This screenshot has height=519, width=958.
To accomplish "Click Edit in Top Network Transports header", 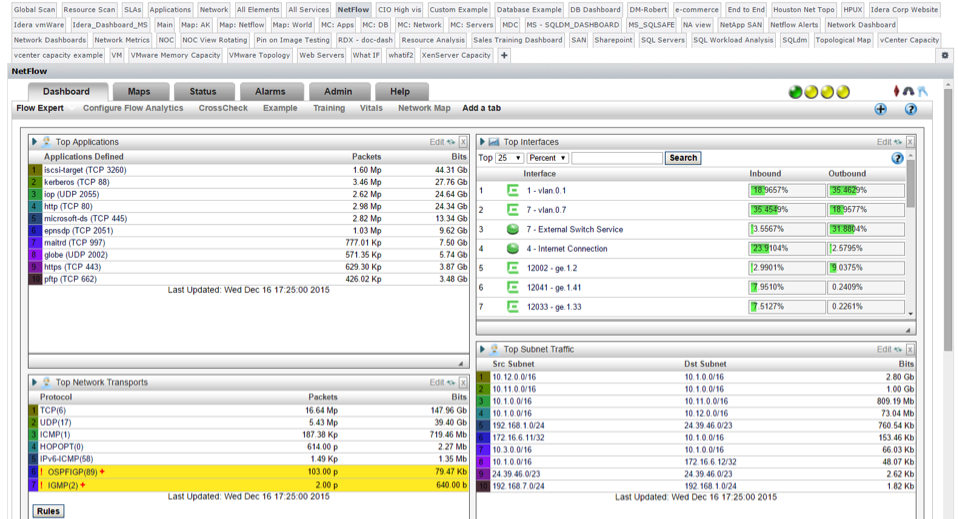I will tap(436, 383).
